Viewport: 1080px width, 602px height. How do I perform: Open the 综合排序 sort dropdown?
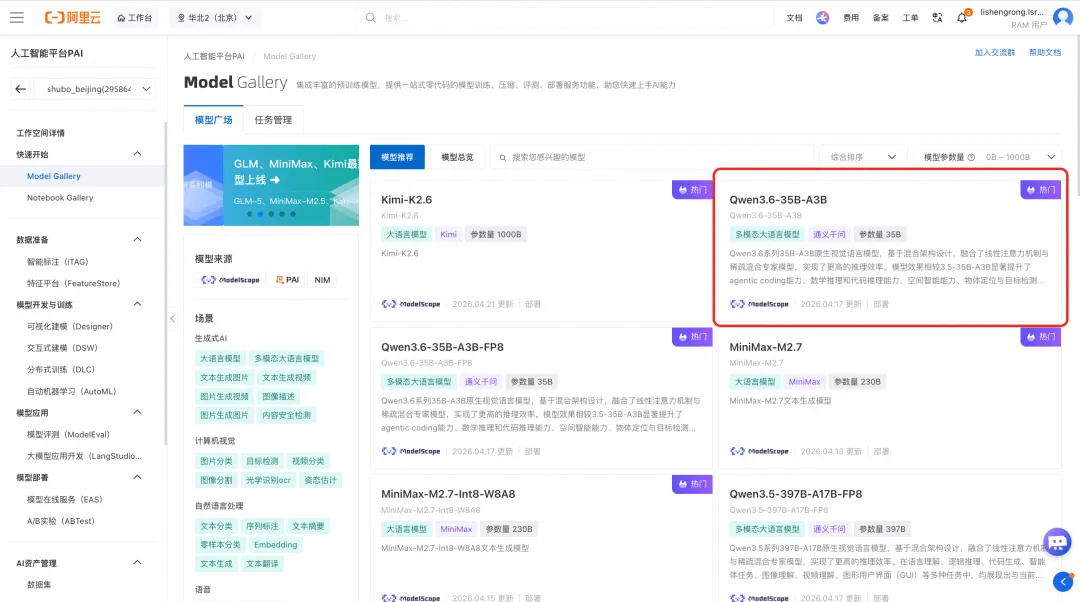pyautogui.click(x=862, y=157)
